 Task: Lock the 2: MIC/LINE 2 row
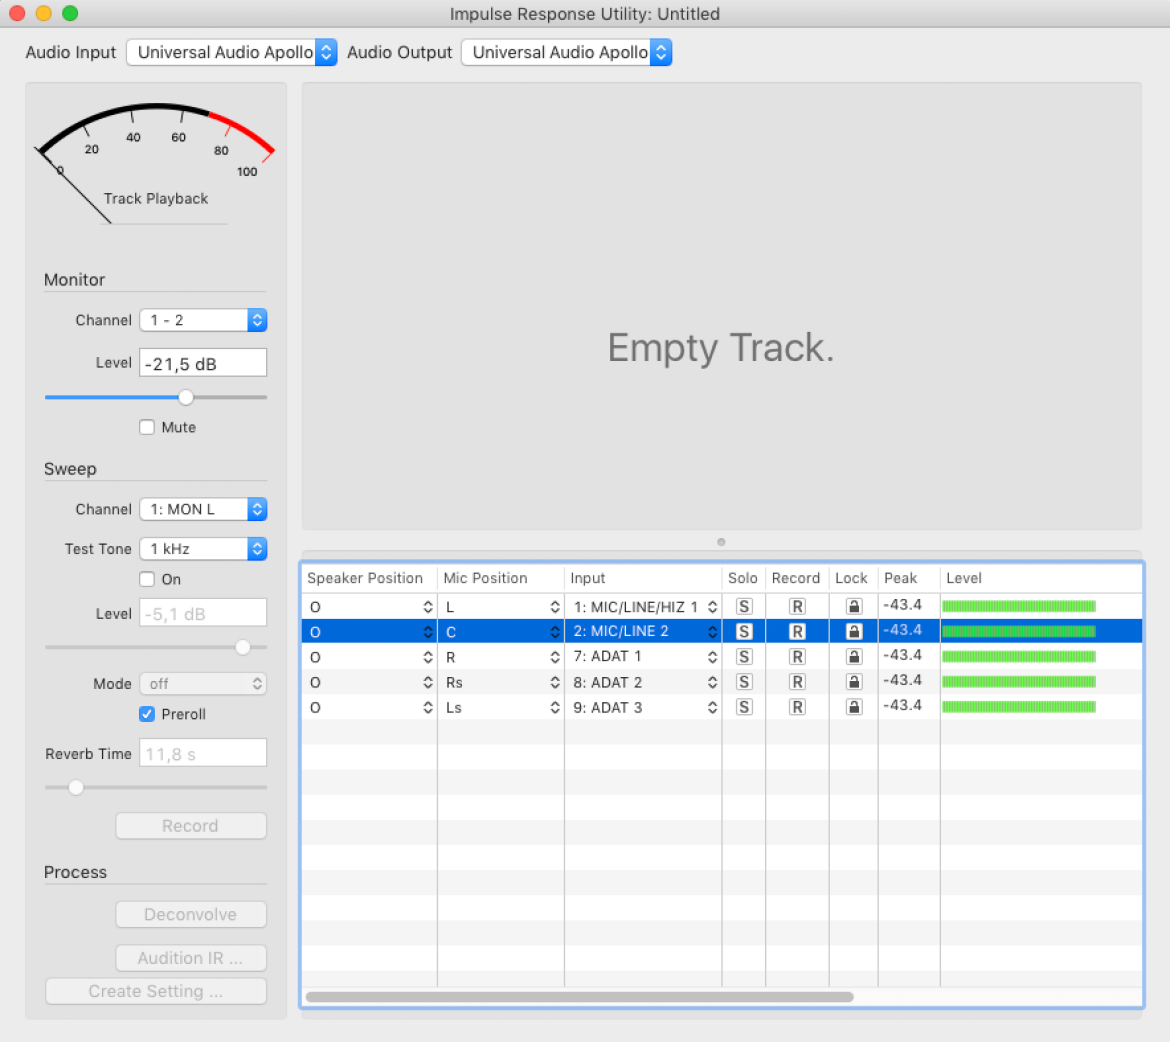(x=854, y=631)
